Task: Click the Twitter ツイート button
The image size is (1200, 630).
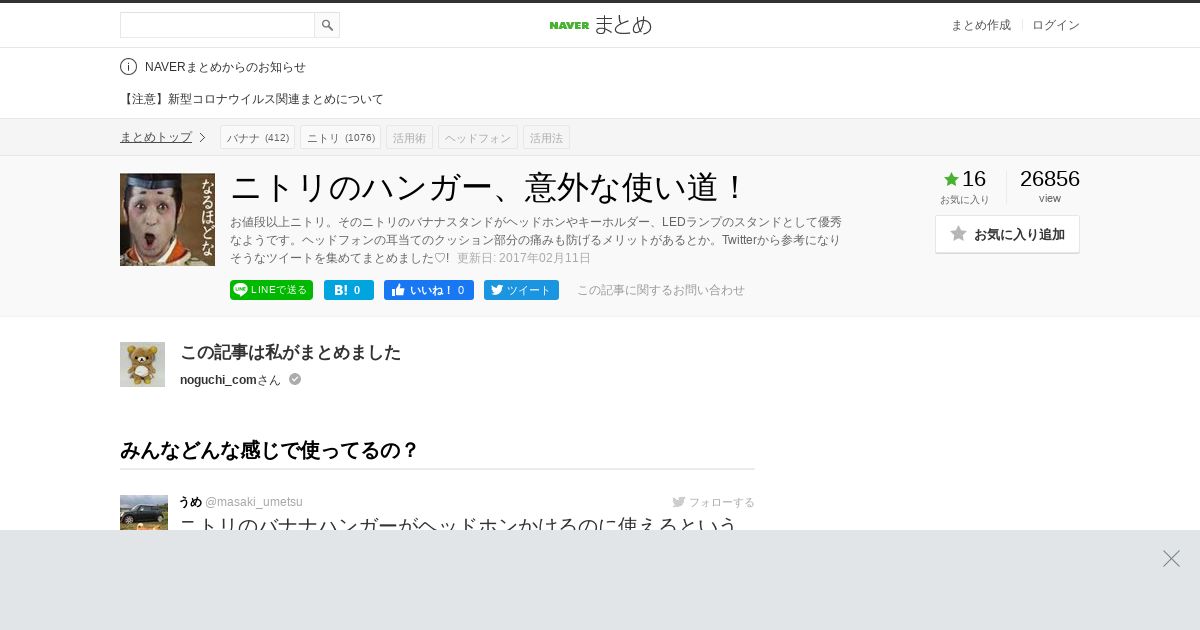Action: click(x=521, y=290)
